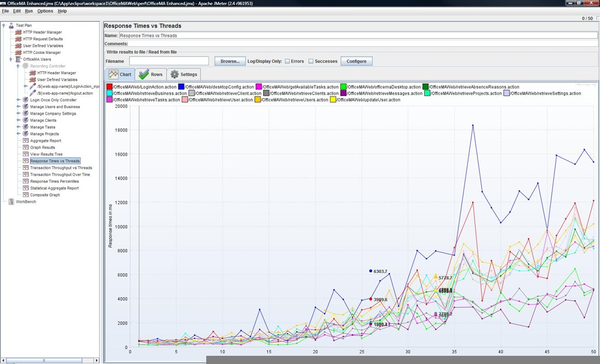
Task: Click the logout.action sampler pipette icon
Action: (33, 93)
